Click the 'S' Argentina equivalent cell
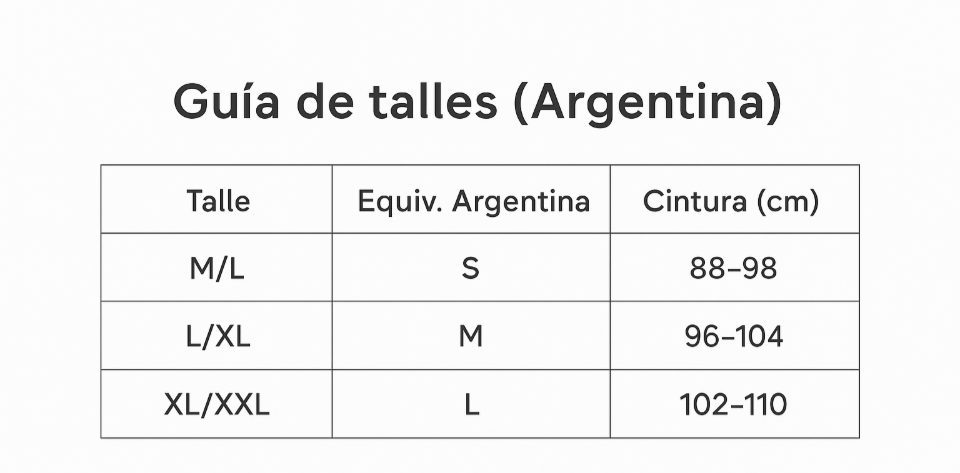The width and height of the screenshot is (960, 473). 470,268
